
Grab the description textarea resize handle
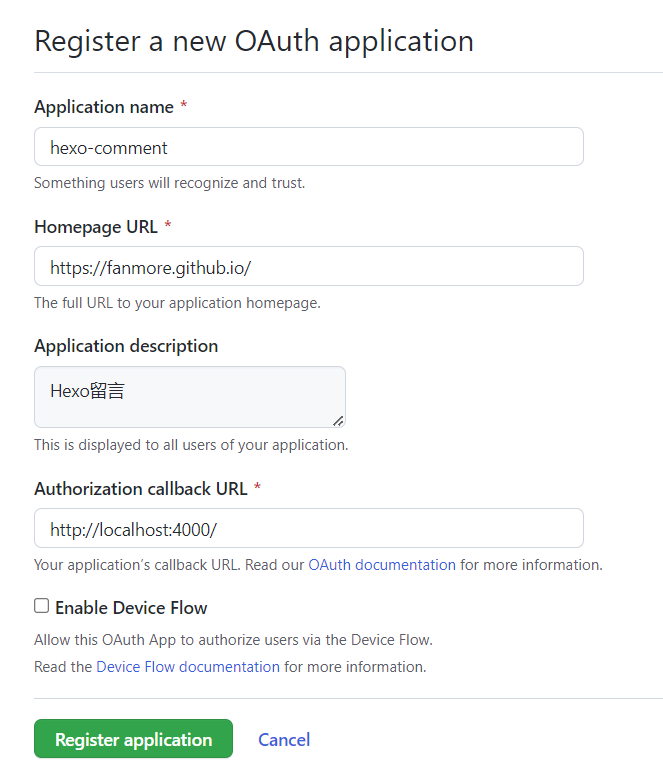point(338,421)
